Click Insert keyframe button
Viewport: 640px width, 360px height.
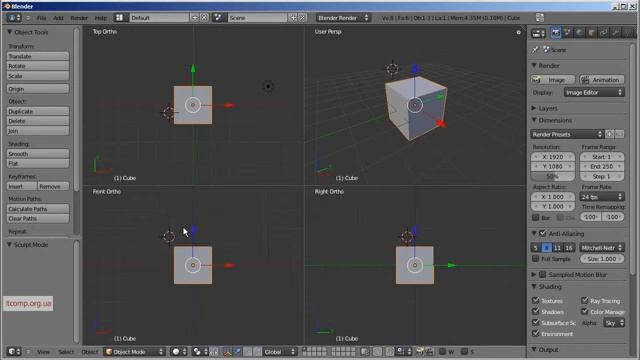click(22, 186)
